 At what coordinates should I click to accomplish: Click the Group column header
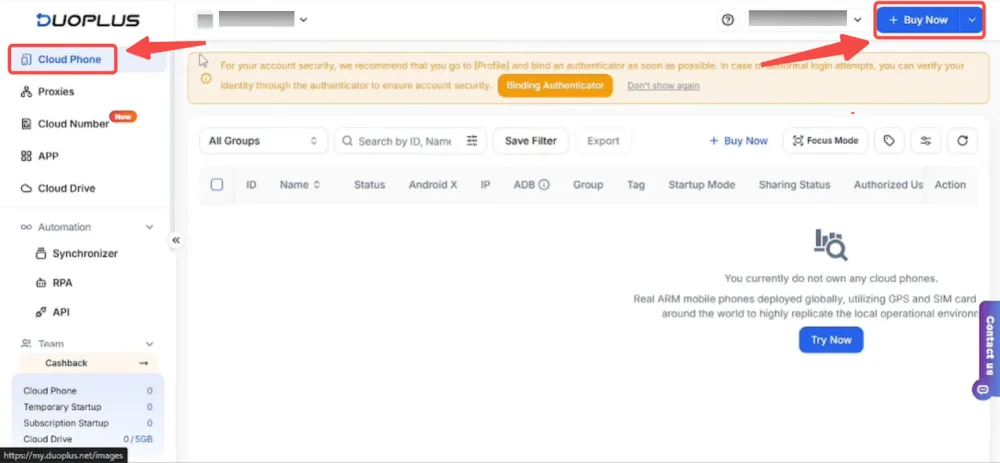pos(588,185)
